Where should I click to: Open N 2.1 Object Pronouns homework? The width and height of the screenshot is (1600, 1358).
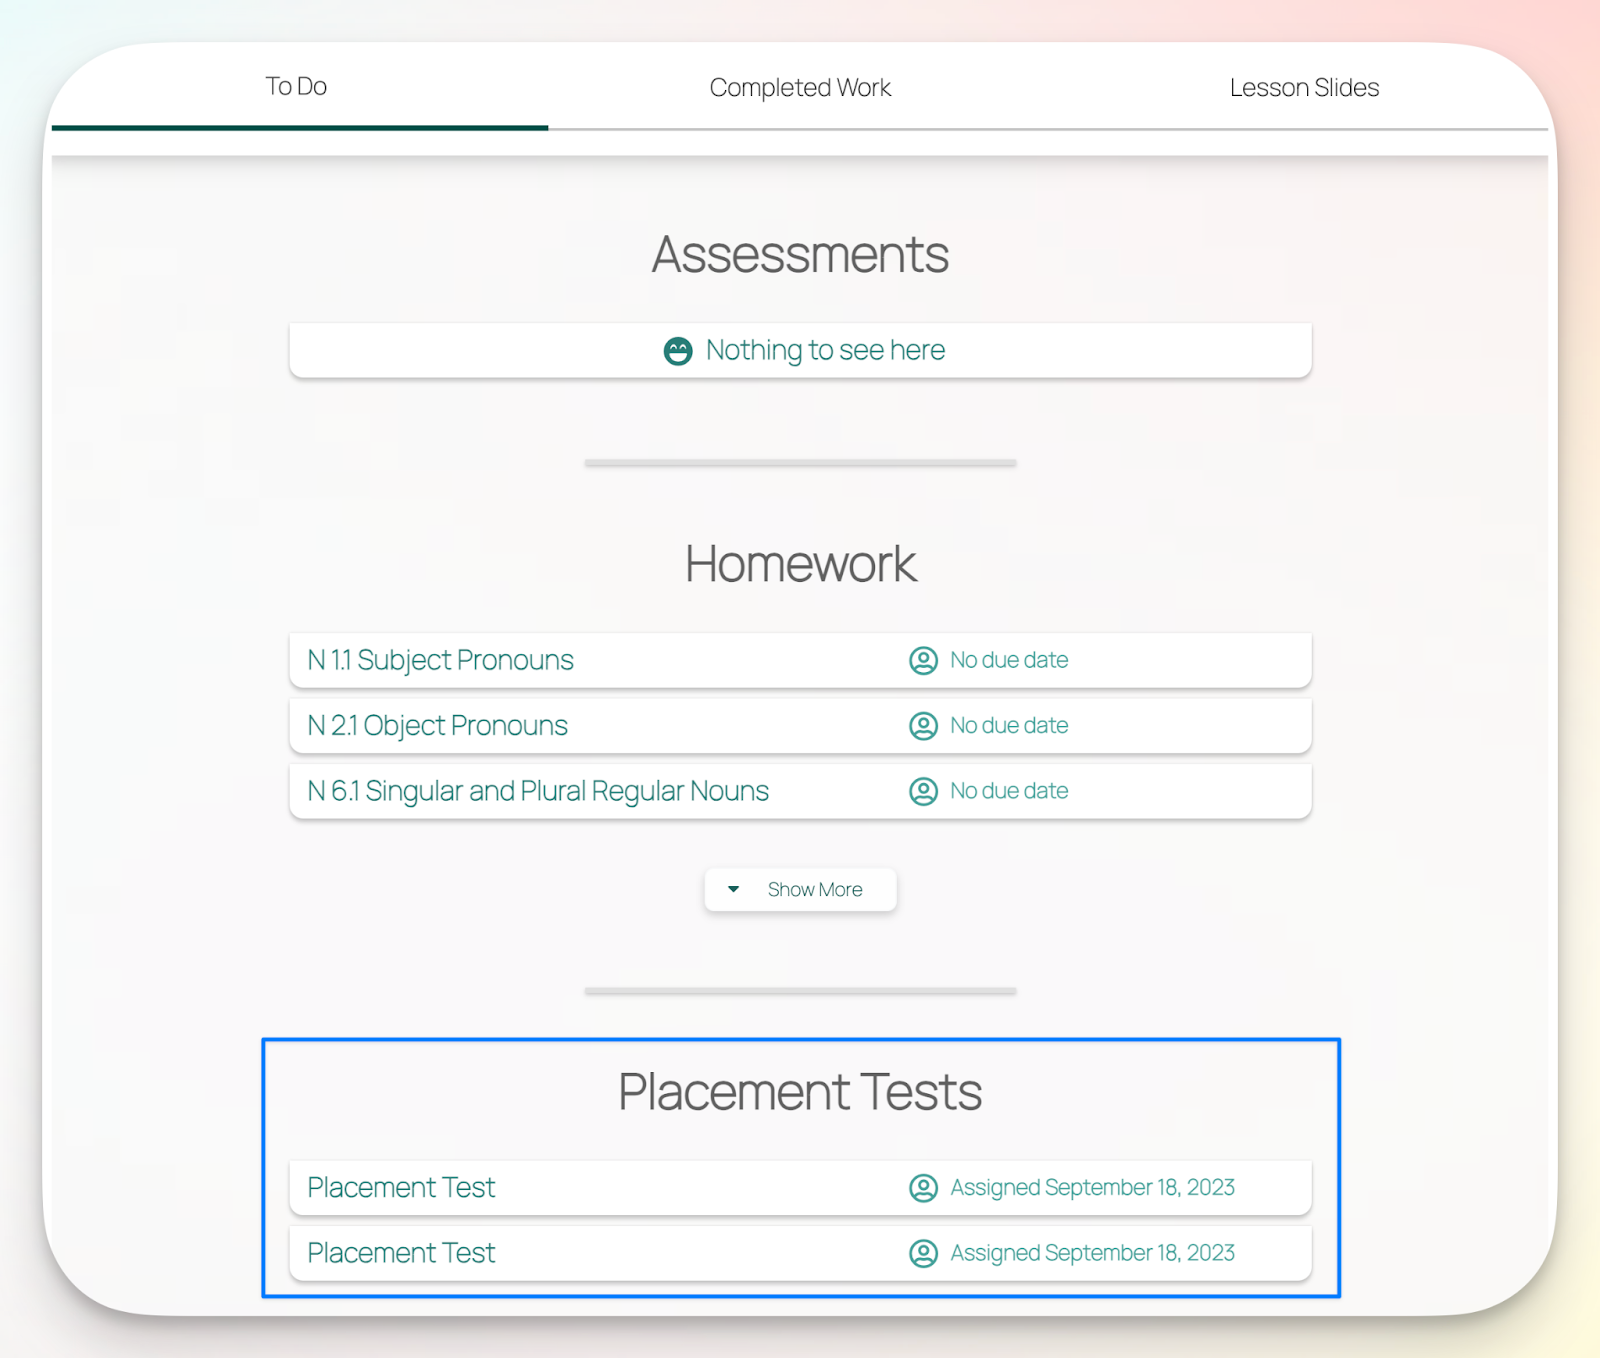tap(800, 725)
